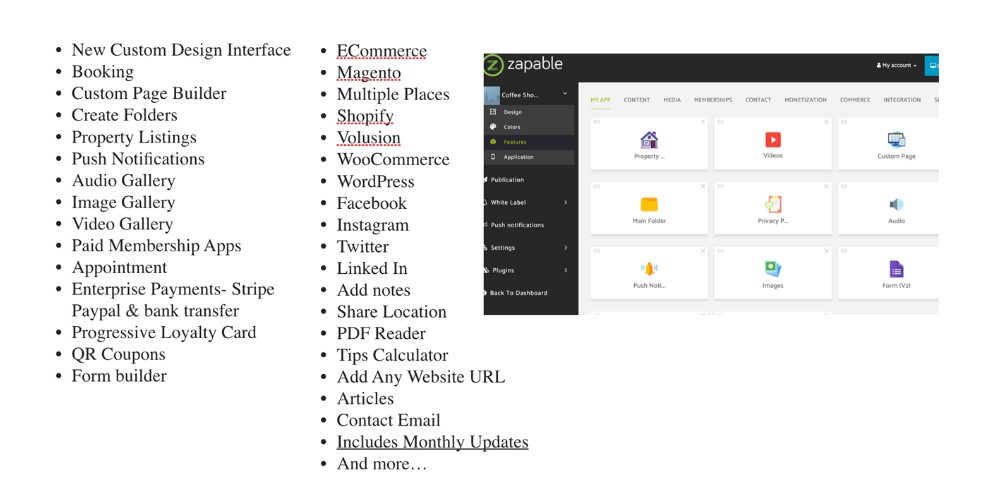Open the Push Notifications bell icon
The image size is (983, 503).
[x=649, y=269]
